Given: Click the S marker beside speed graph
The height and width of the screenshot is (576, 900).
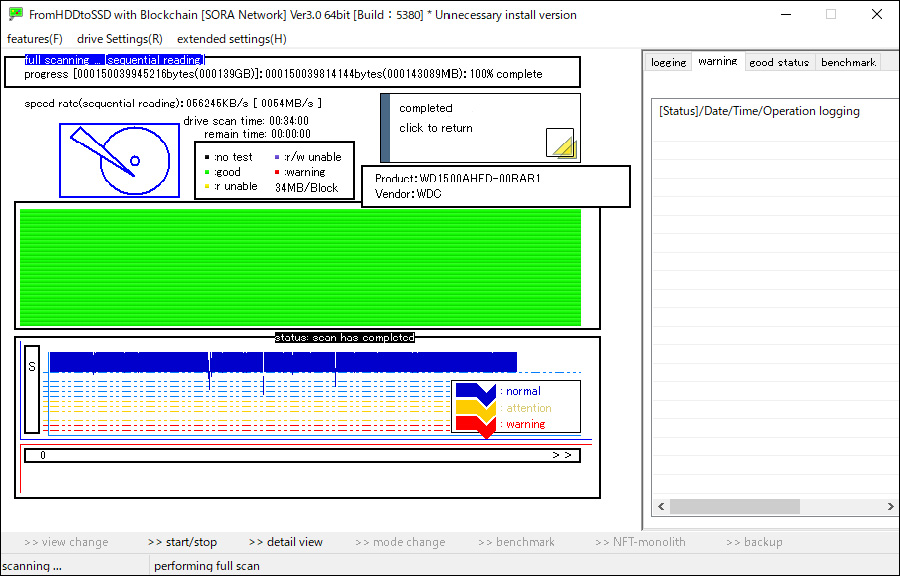Looking at the screenshot, I should 32,389.
